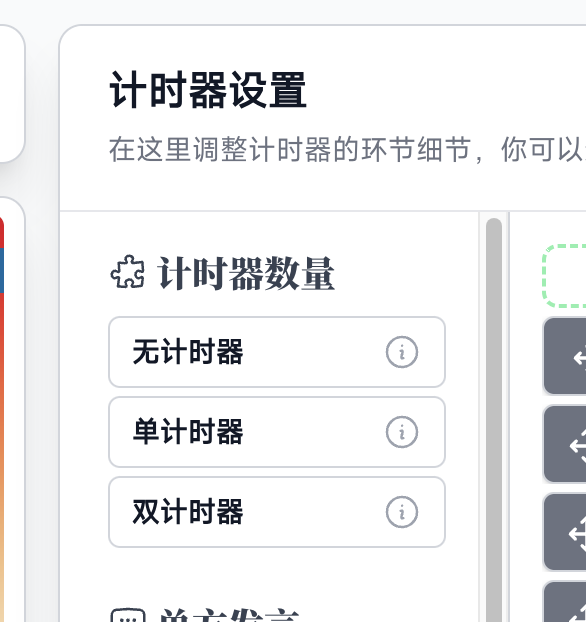Click the speech bubble icon beside 单方发言
586x622 pixels.
coord(127,615)
